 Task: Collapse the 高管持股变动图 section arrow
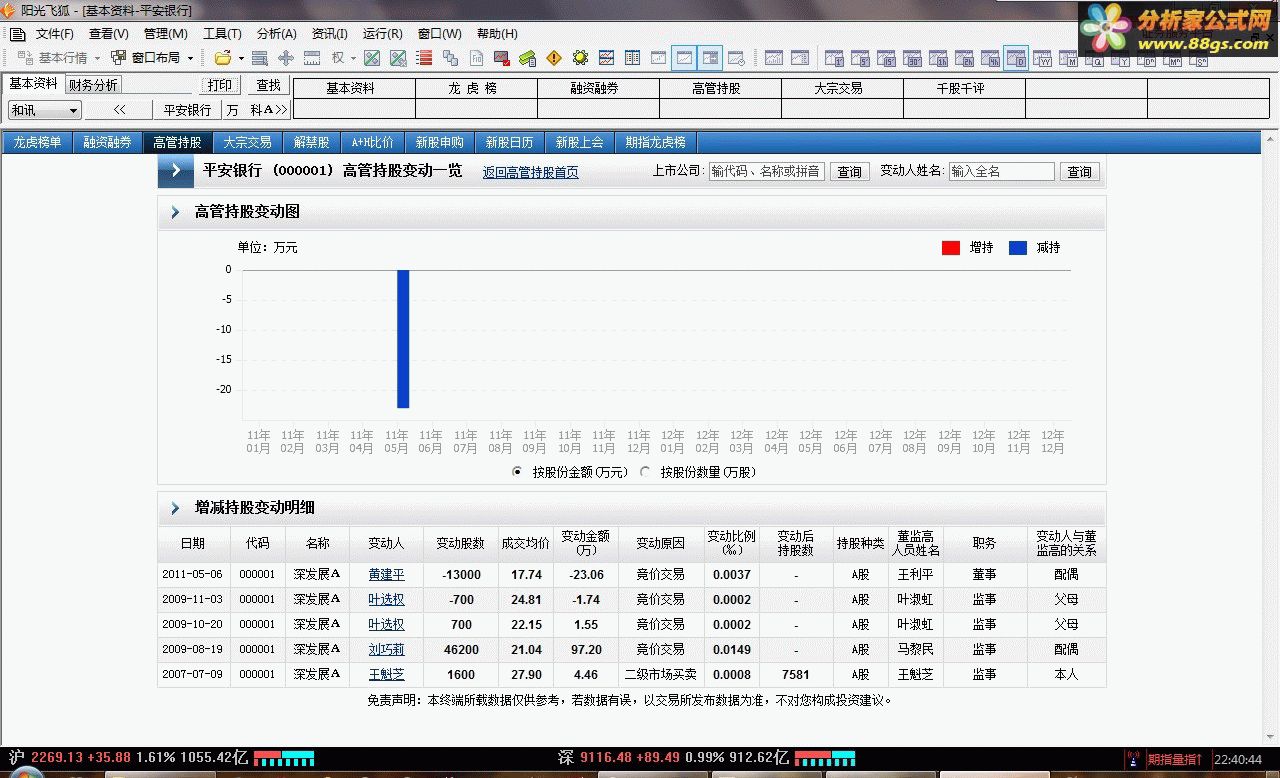point(175,212)
